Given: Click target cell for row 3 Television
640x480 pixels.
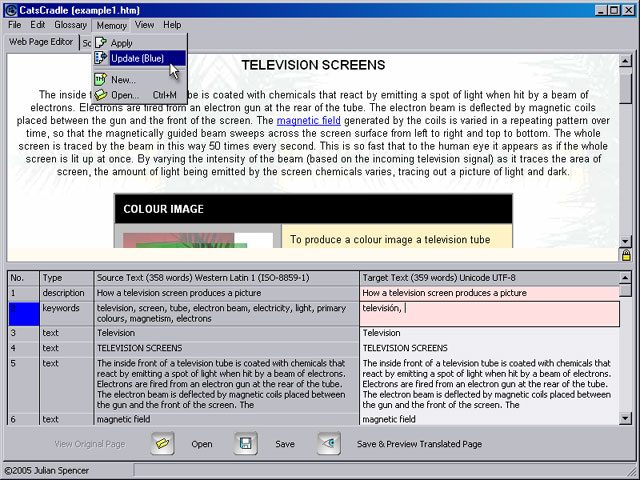Looking at the screenshot, I should pyautogui.click(x=489, y=333).
